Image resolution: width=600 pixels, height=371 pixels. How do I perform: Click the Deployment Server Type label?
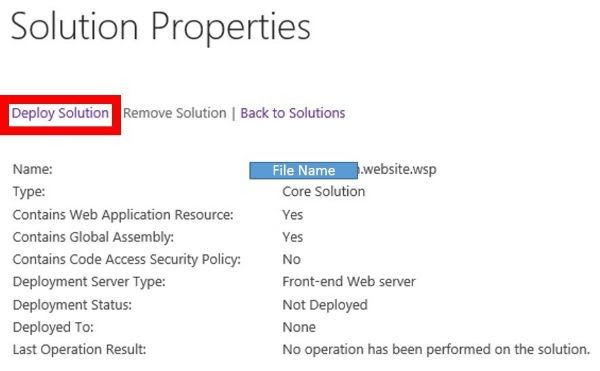(x=89, y=282)
